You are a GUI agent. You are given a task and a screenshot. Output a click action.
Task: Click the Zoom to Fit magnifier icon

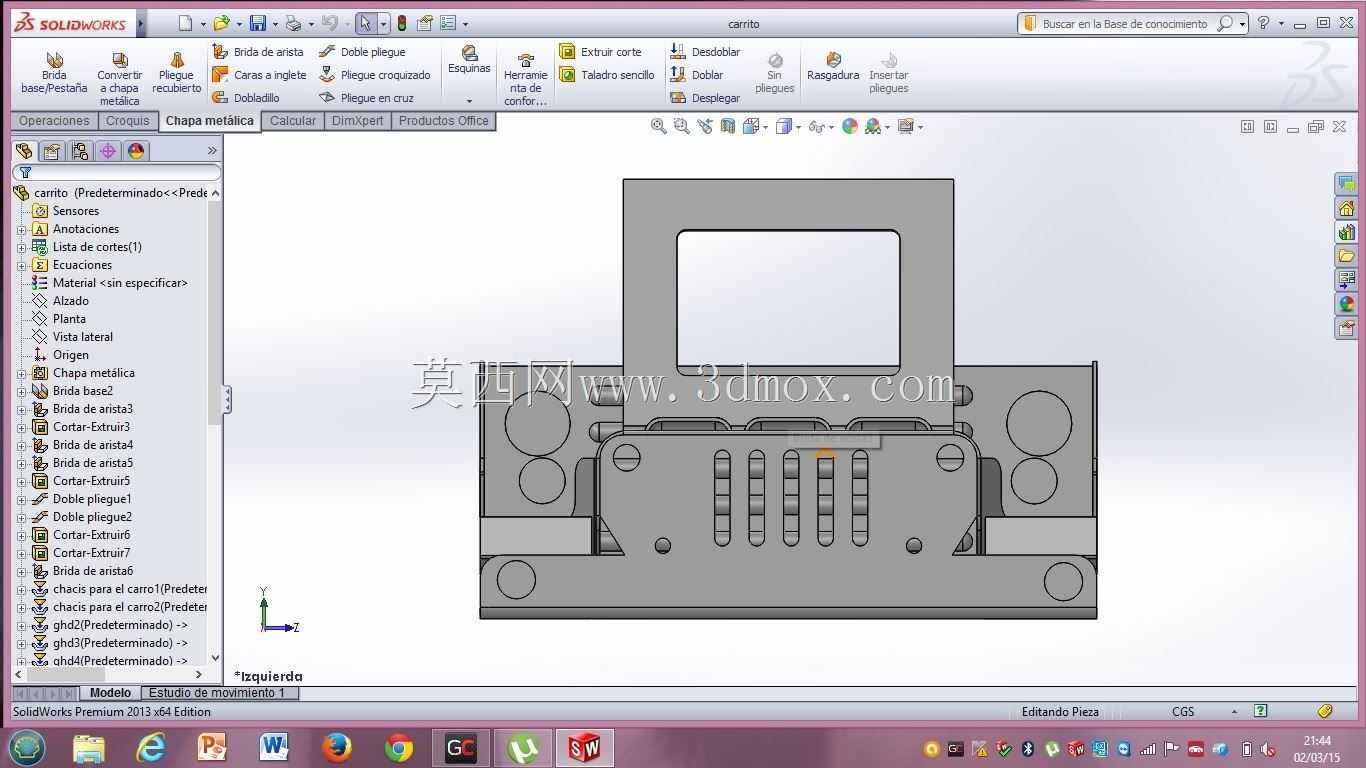tap(658, 126)
